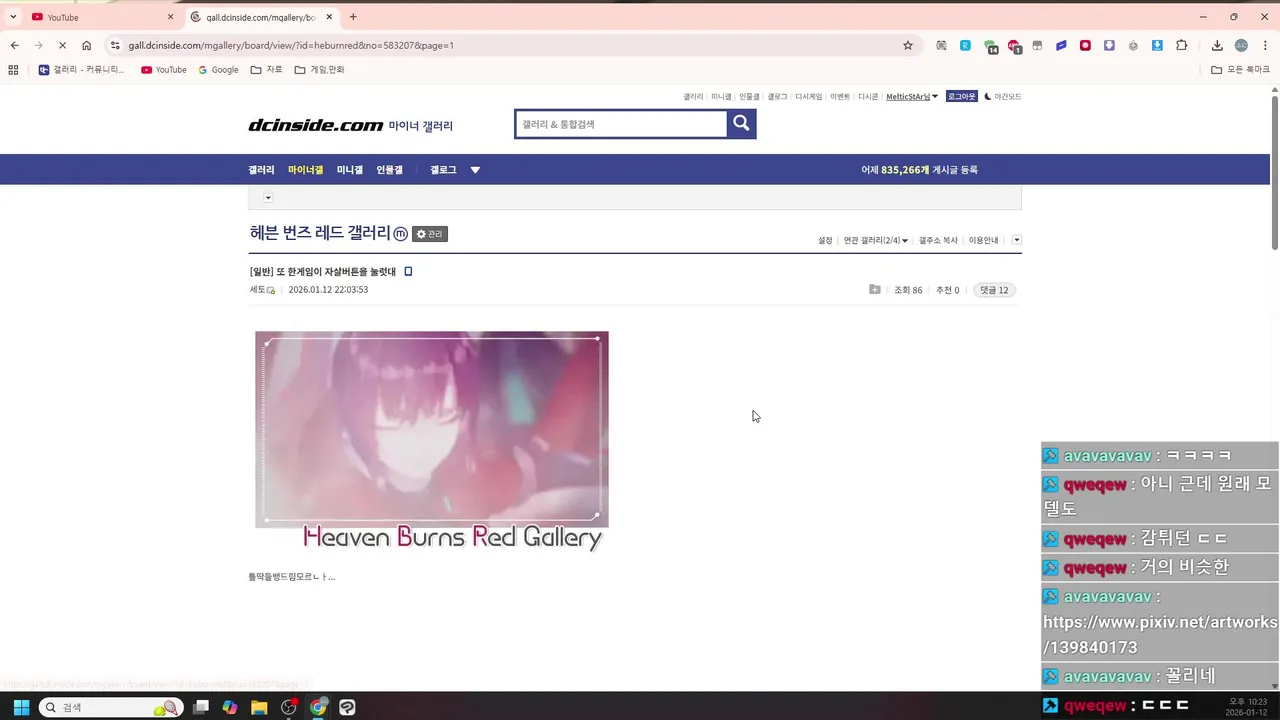Open Chrome extensions puzzle icon
This screenshot has width=1280, height=720.
[1181, 45]
